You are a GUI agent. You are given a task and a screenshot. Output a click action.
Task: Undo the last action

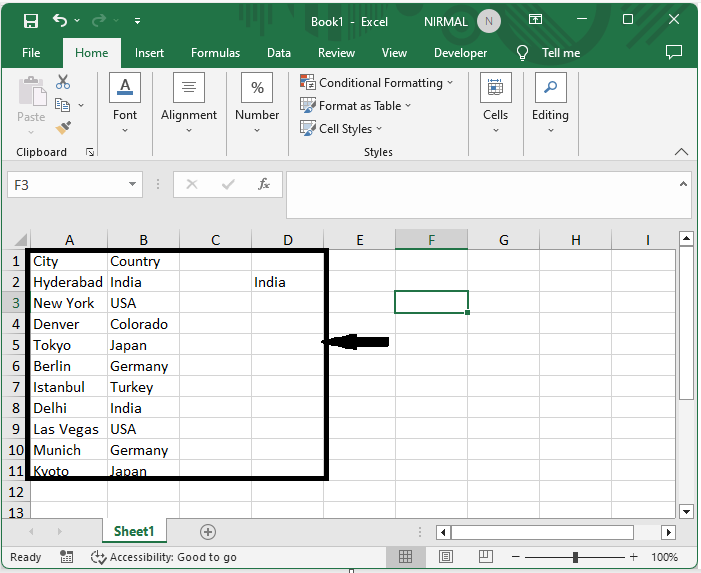(x=60, y=20)
